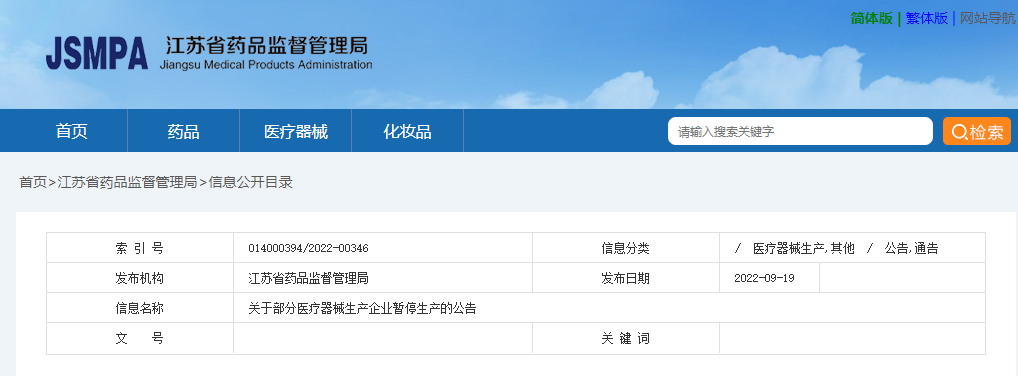Open the 医疗器械 nav tab
Image resolution: width=1018 pixels, height=376 pixels.
click(x=296, y=131)
